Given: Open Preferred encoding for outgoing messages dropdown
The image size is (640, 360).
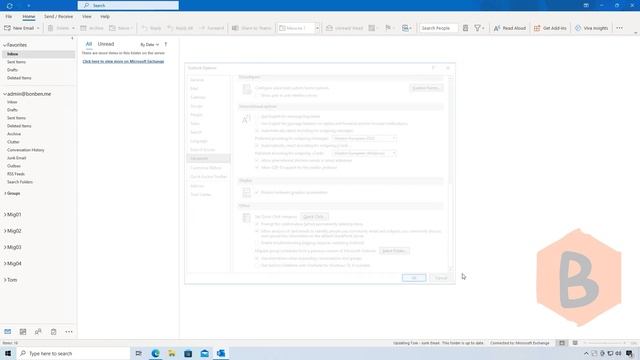Looking at the screenshot, I should click(x=364, y=138).
